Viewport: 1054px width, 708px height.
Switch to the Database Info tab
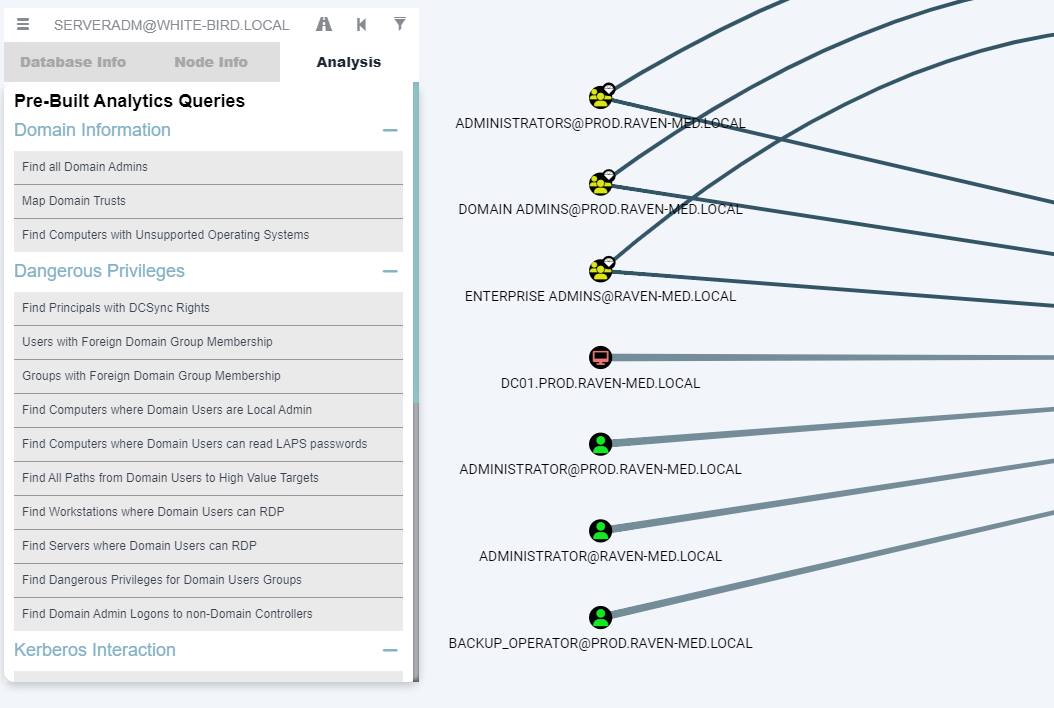pos(73,62)
